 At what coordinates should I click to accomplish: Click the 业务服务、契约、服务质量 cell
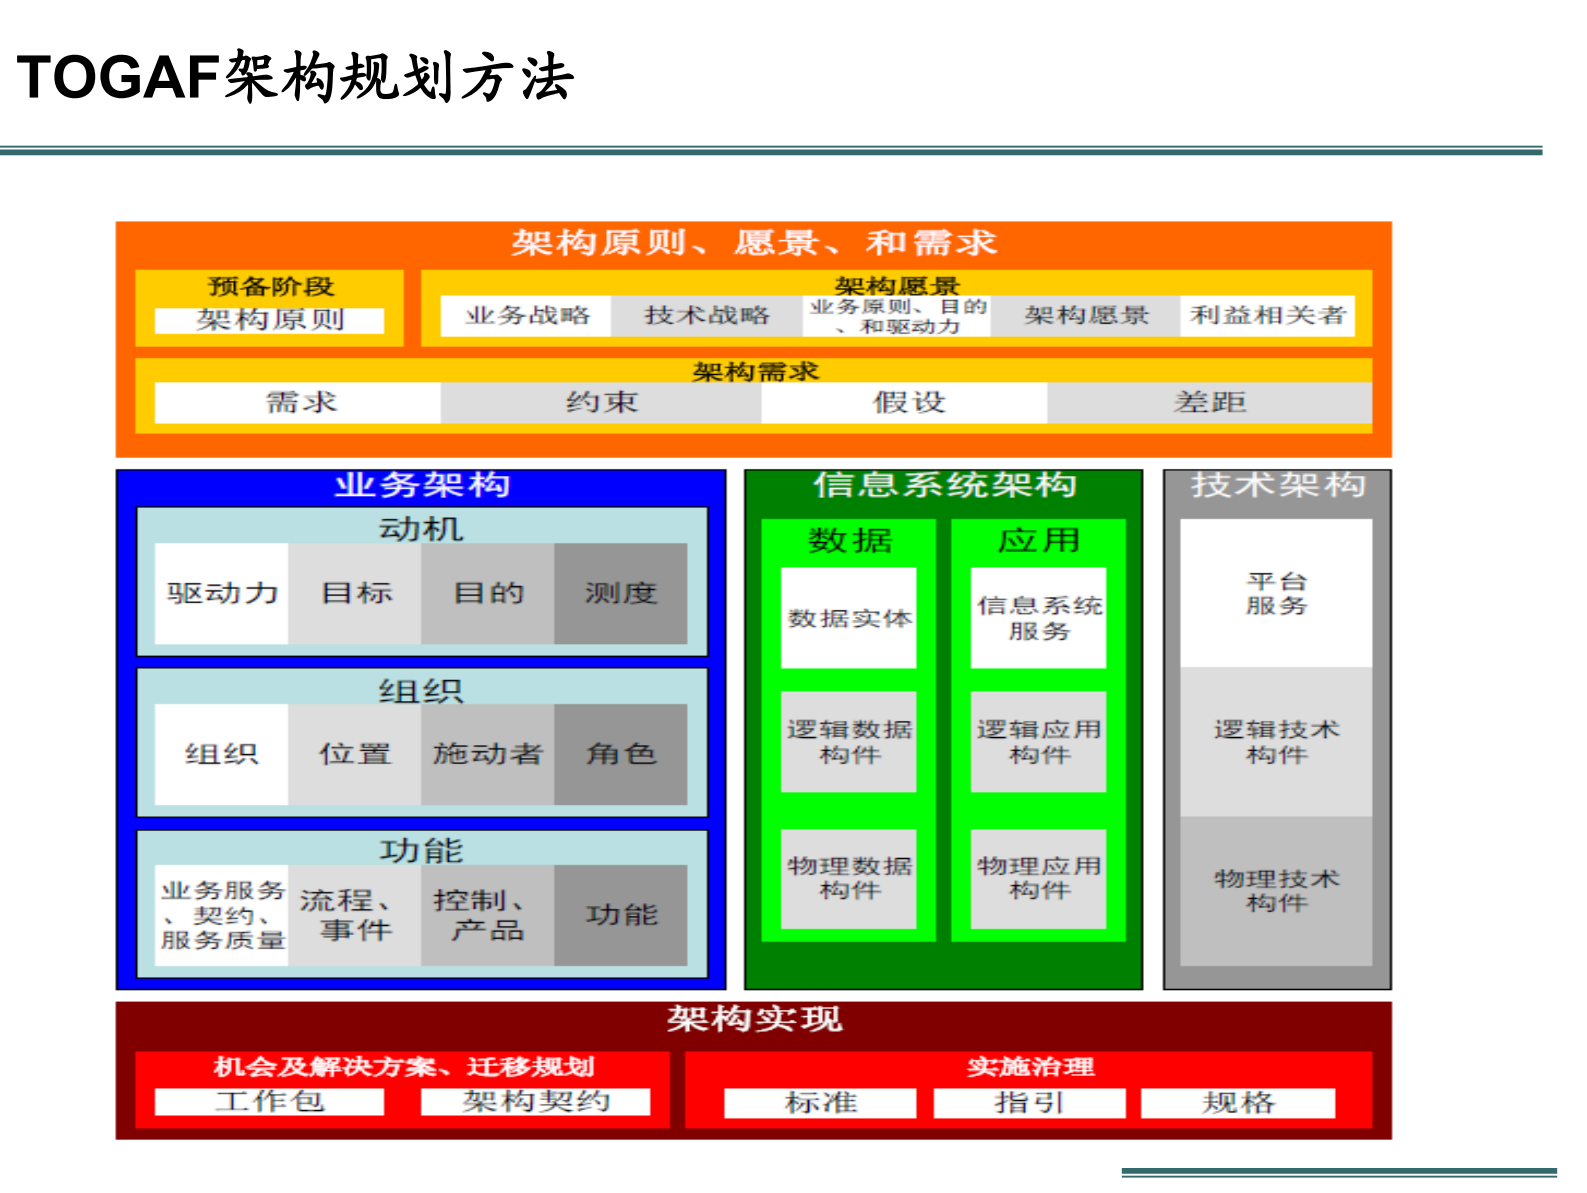point(222,915)
